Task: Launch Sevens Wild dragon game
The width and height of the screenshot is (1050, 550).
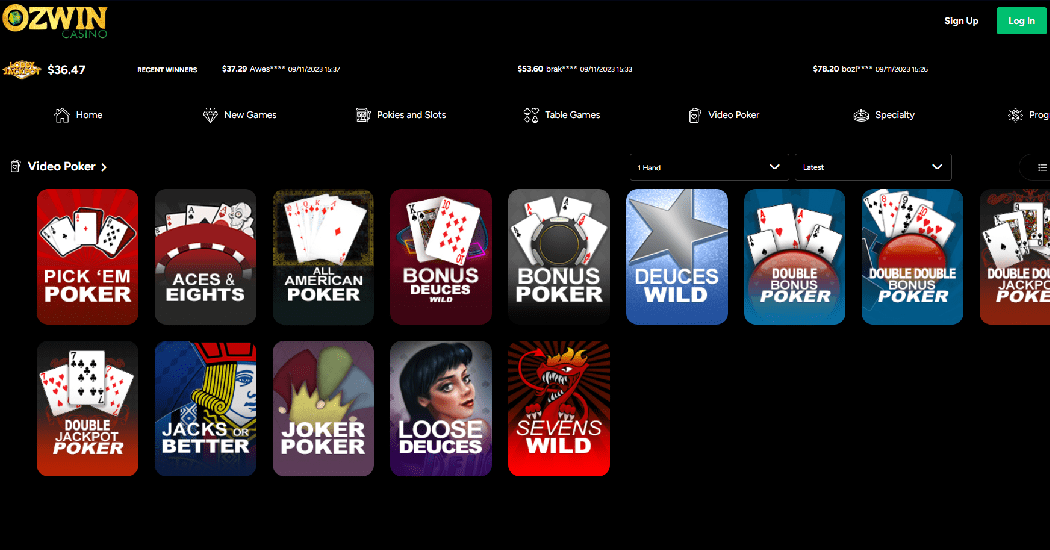Action: click(x=558, y=409)
